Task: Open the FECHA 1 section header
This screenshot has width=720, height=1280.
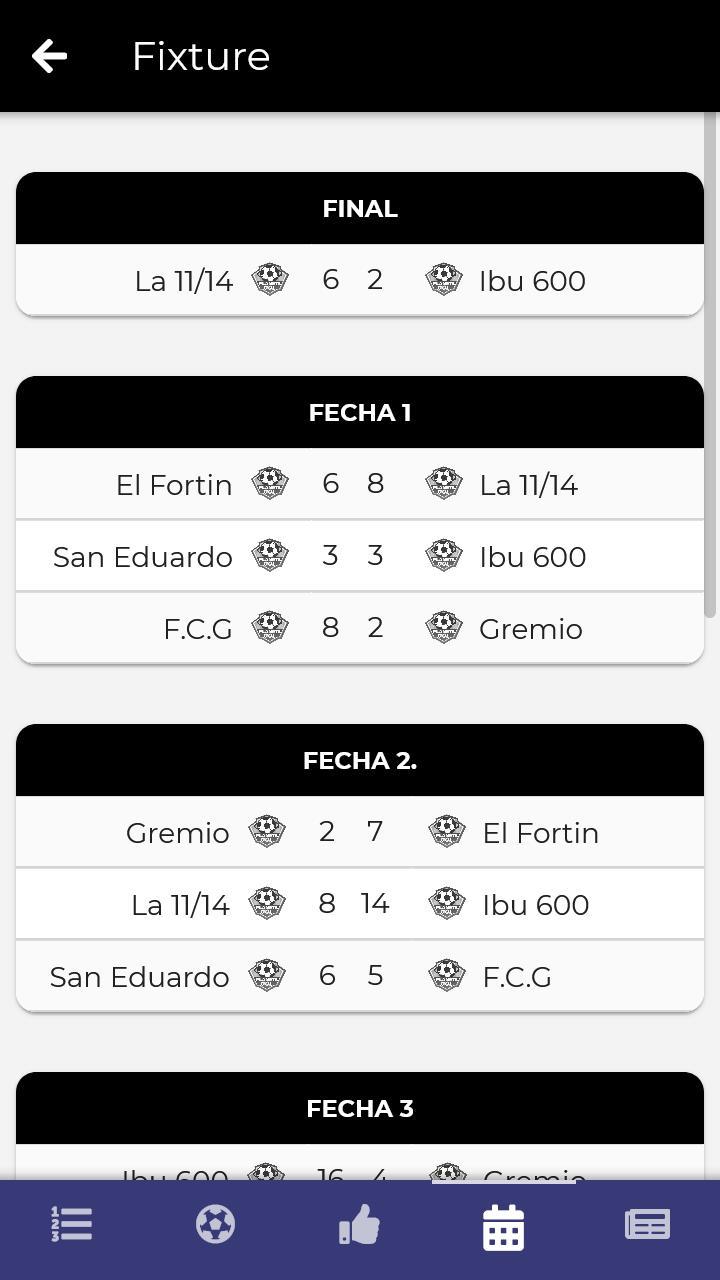Action: 360,411
